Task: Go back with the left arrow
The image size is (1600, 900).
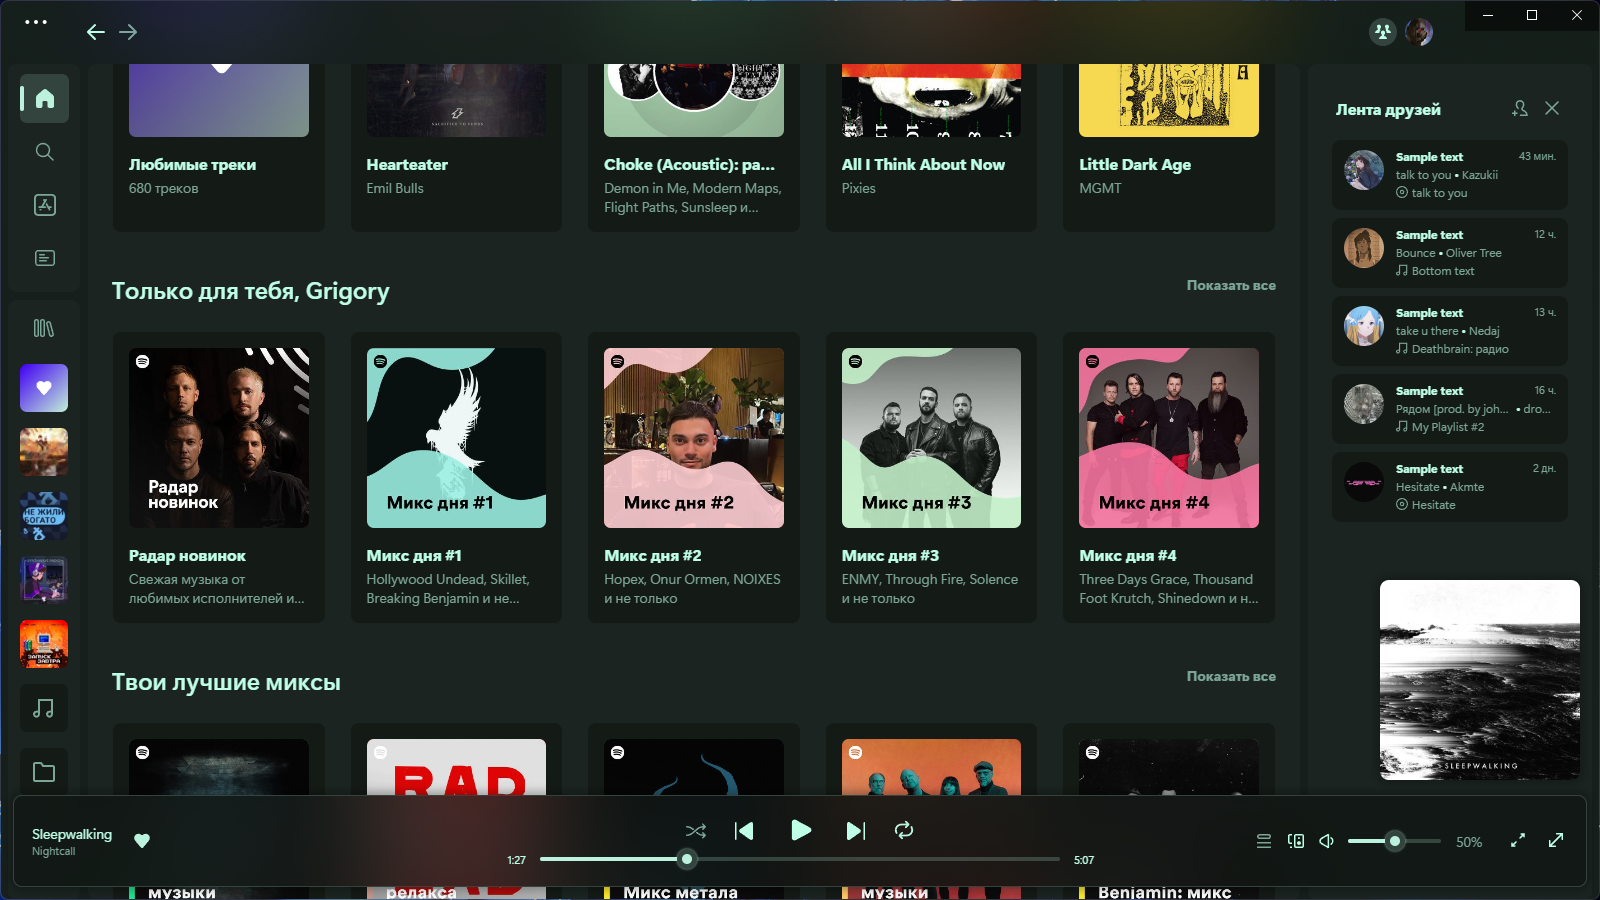Action: (x=96, y=32)
